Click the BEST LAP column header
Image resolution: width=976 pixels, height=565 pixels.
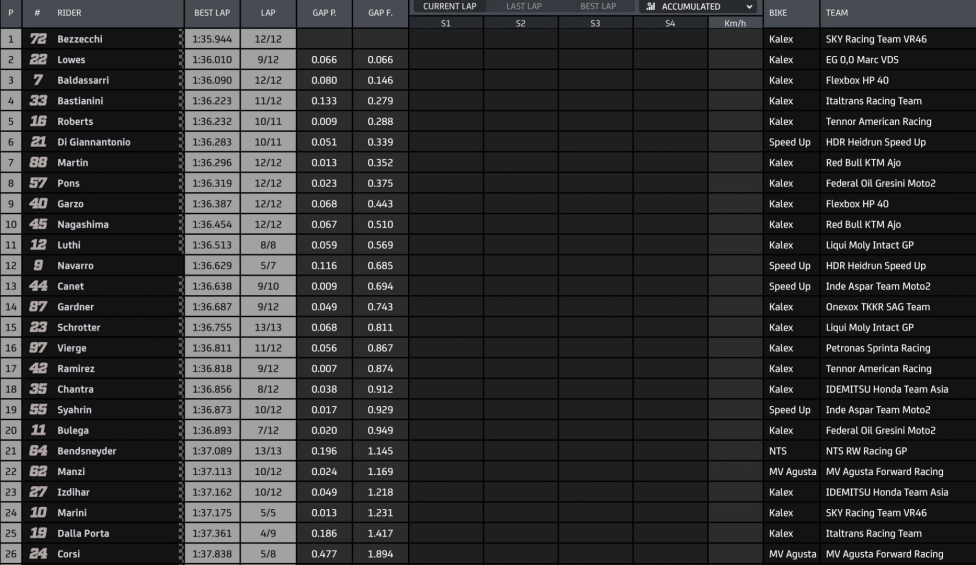212,12
